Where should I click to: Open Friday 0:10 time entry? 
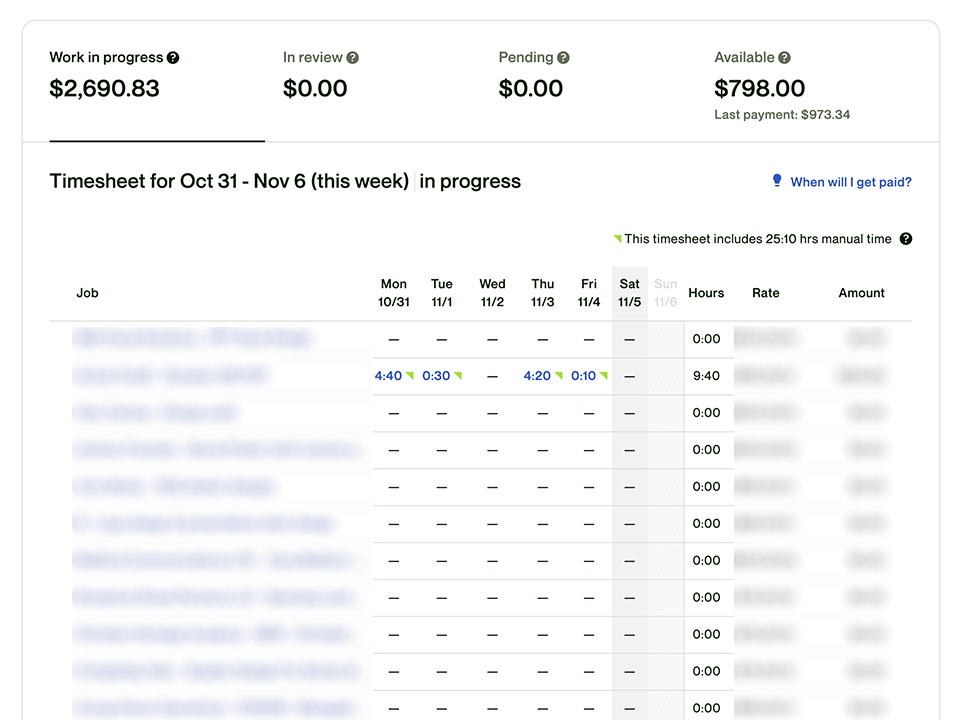[583, 376]
